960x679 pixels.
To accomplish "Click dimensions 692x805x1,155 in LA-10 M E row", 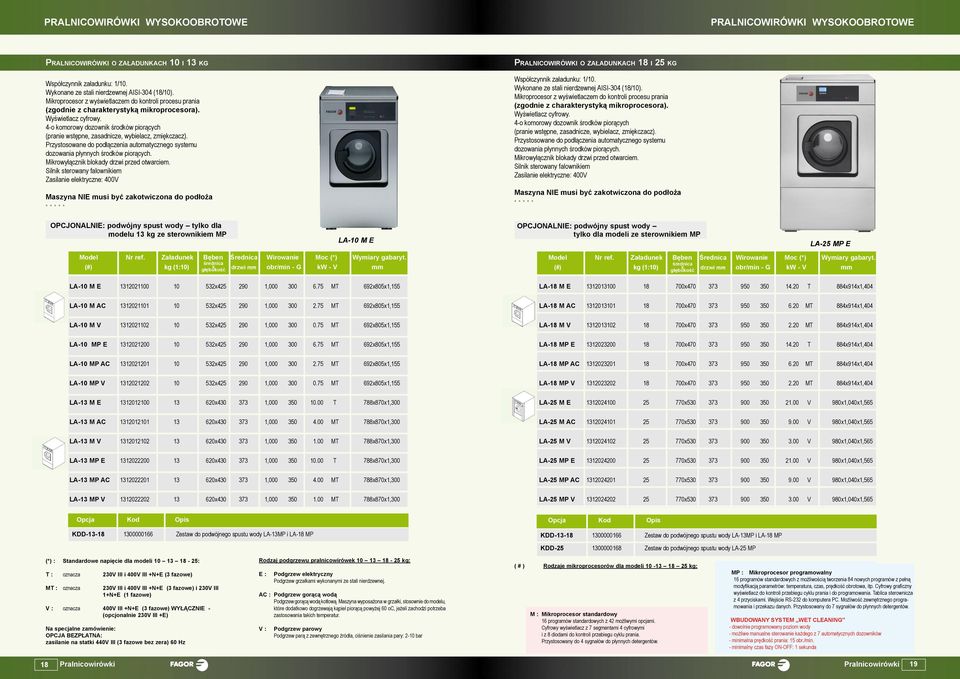I will point(381,287).
